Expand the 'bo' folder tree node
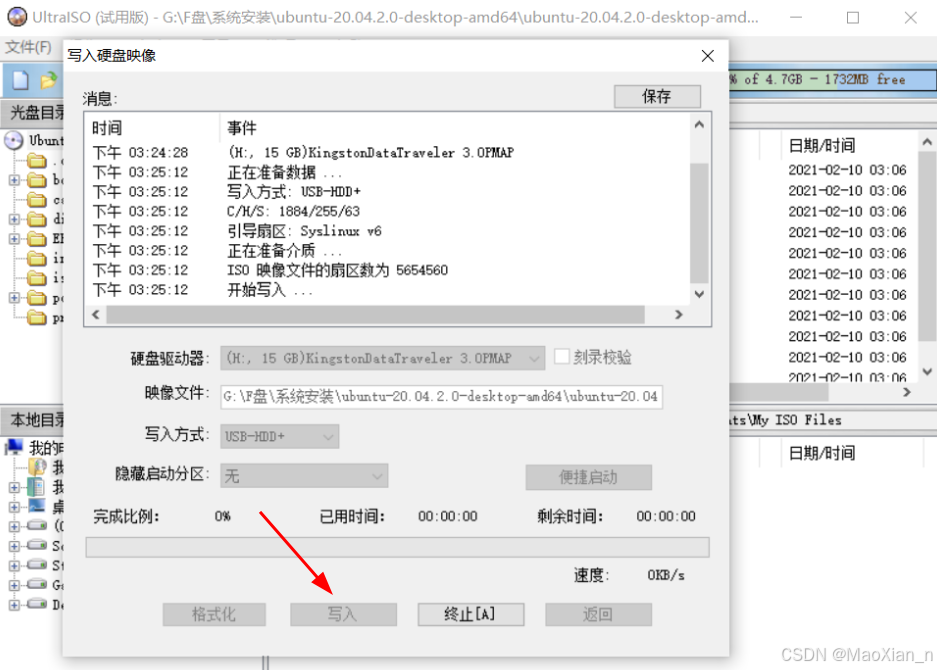This screenshot has width=937, height=670. tap(14, 180)
